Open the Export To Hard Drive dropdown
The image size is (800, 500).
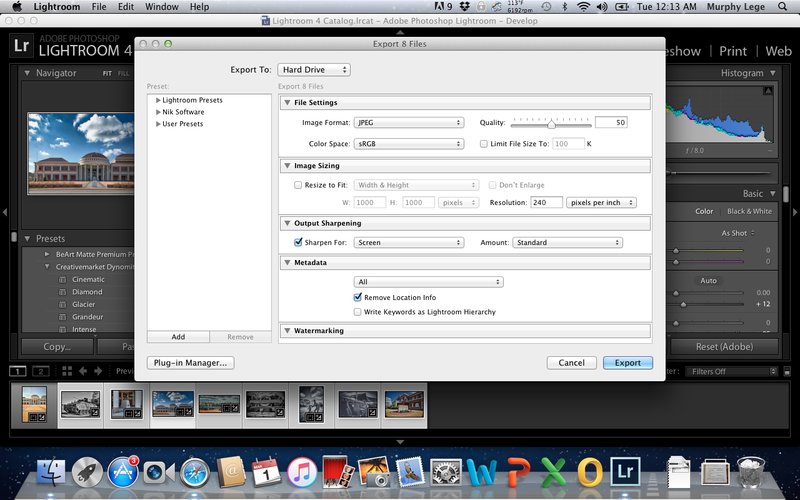point(314,70)
